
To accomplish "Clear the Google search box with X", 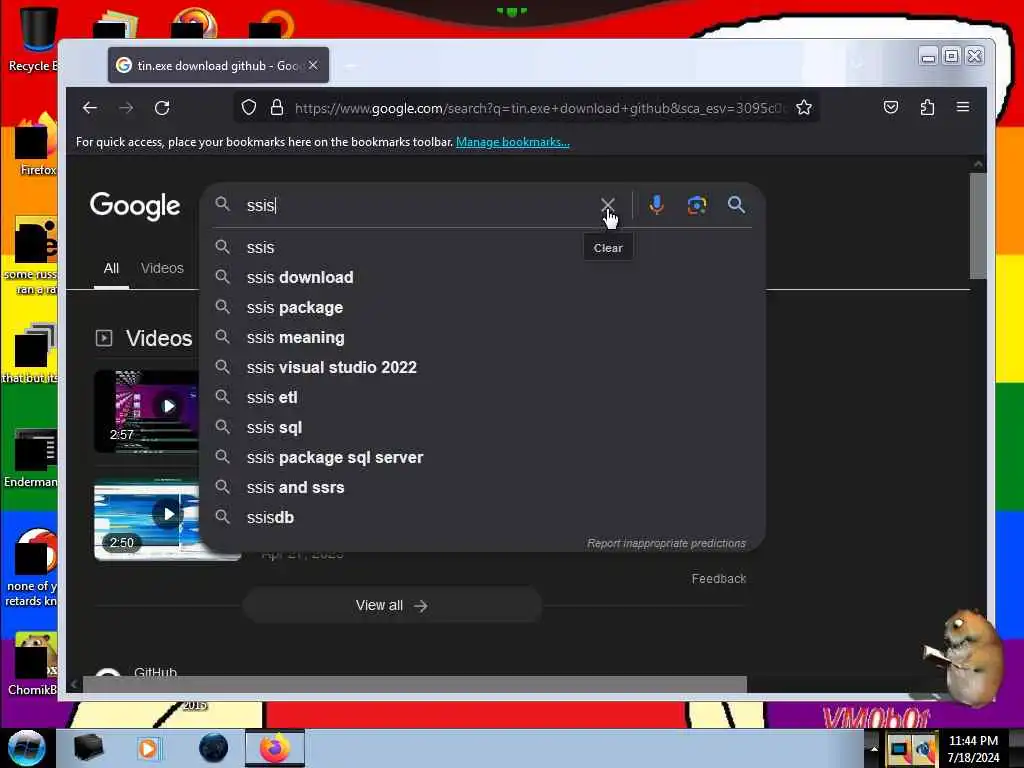I will point(607,205).
